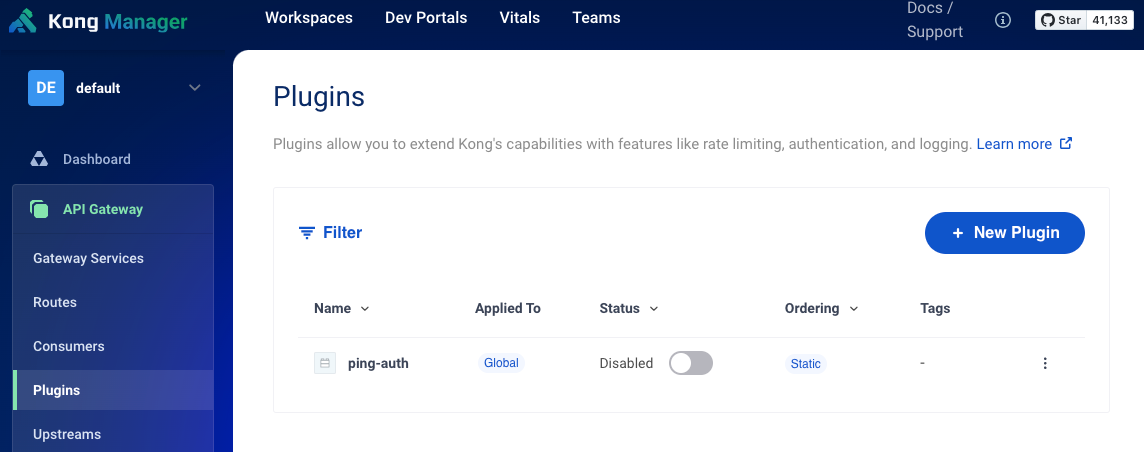The image size is (1144, 452).
Task: Sort by Status column chevron
Action: 654,309
